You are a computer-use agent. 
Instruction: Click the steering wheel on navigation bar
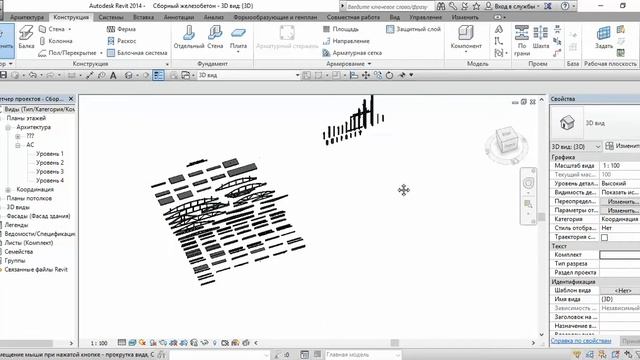click(x=528, y=183)
